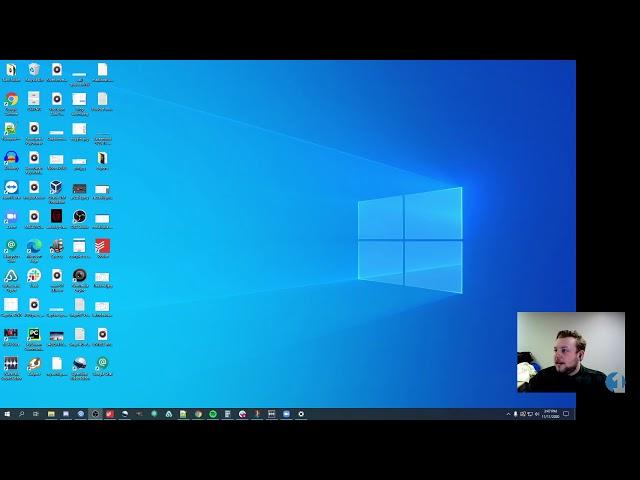Open the Windows Start menu
This screenshot has width=640, height=480.
(7, 414)
